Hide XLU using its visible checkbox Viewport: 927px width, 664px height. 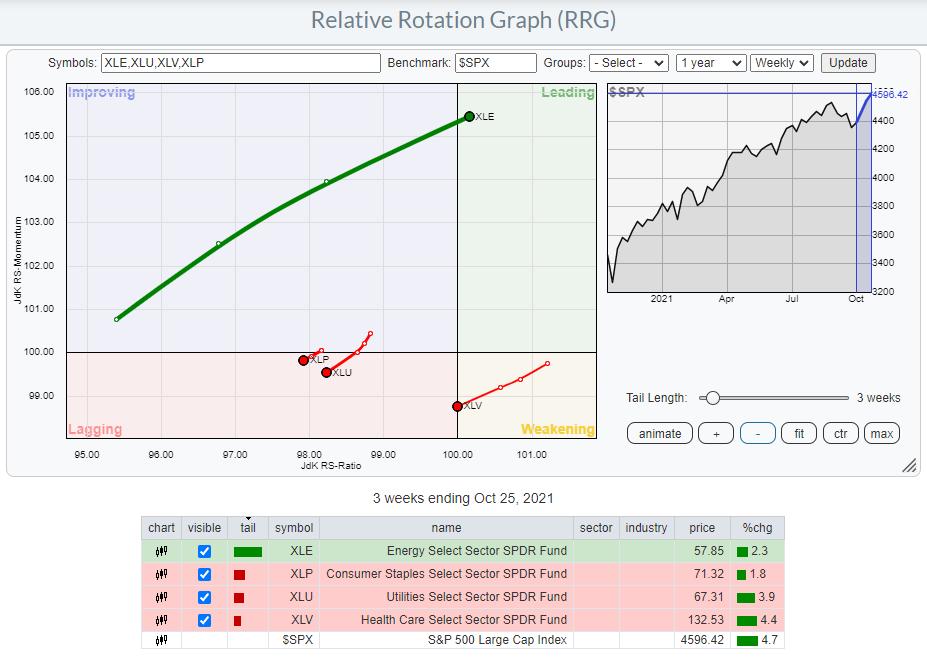[x=204, y=597]
